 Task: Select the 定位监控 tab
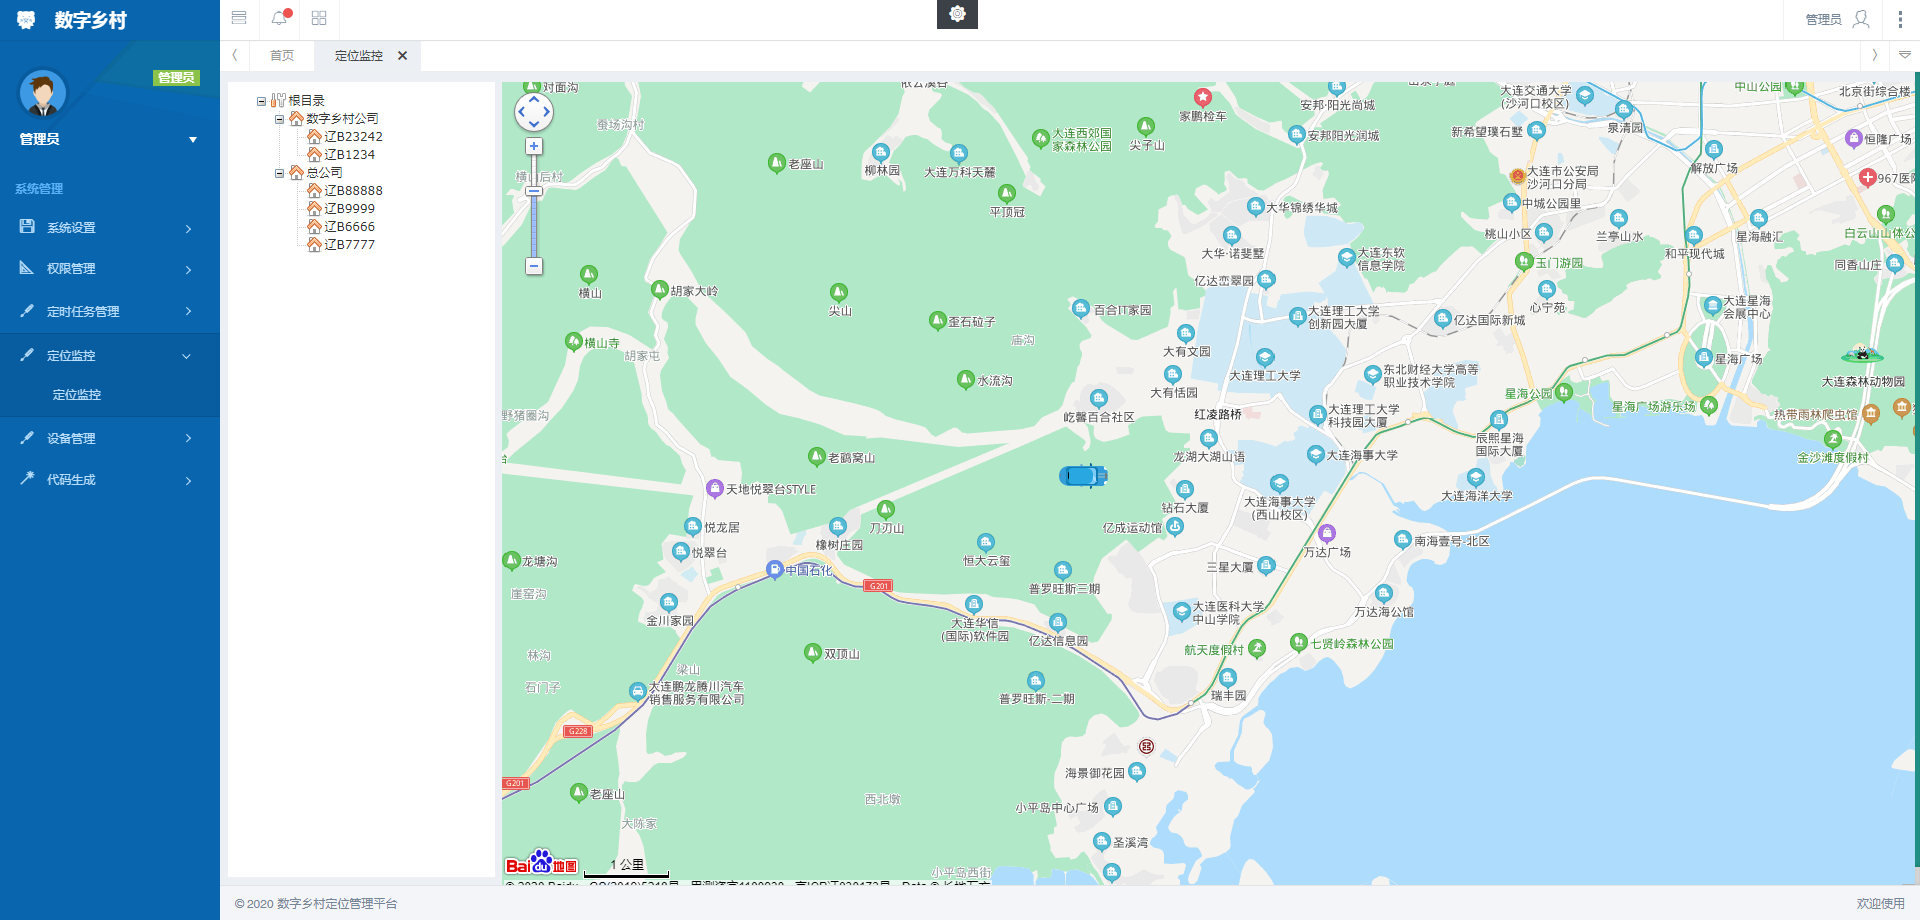[x=358, y=56]
